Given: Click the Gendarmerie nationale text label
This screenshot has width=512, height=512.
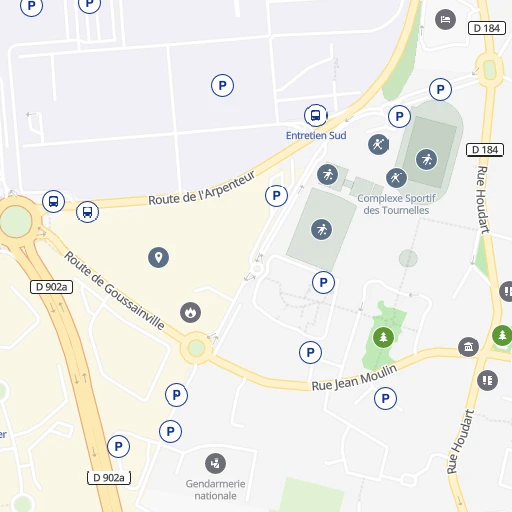Looking at the screenshot, I should tap(215, 490).
